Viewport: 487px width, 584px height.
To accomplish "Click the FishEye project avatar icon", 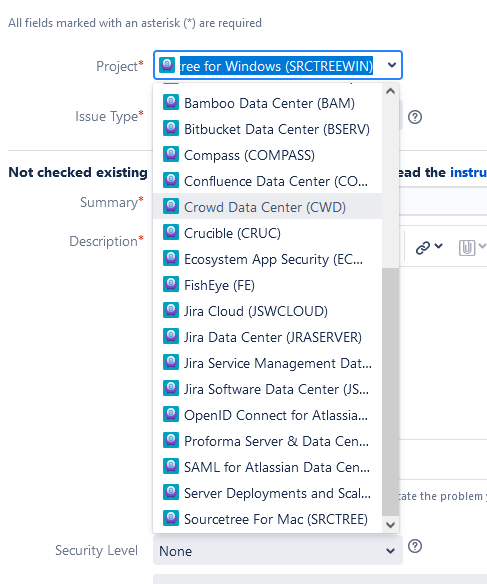I will [171, 284].
